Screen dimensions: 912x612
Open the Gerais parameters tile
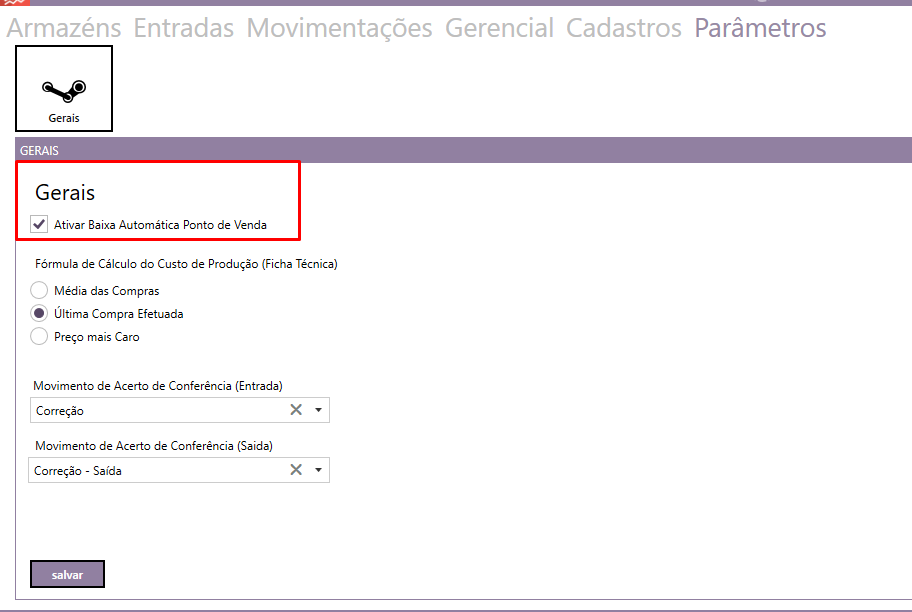pos(64,89)
